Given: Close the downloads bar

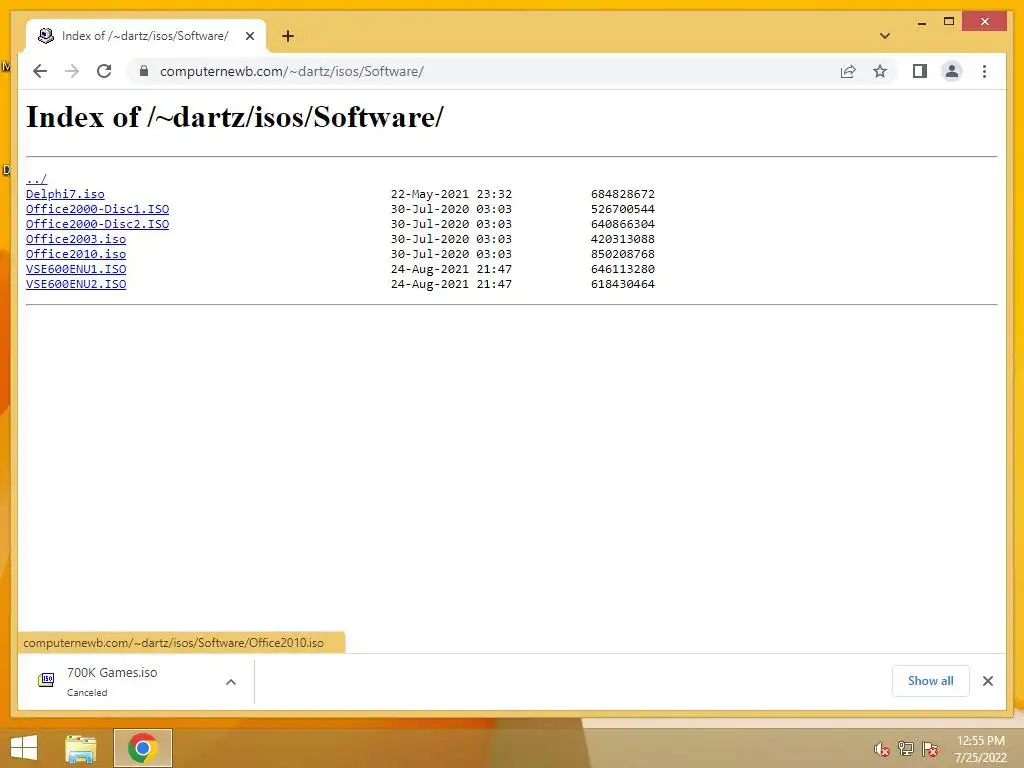Looking at the screenshot, I should point(987,681).
